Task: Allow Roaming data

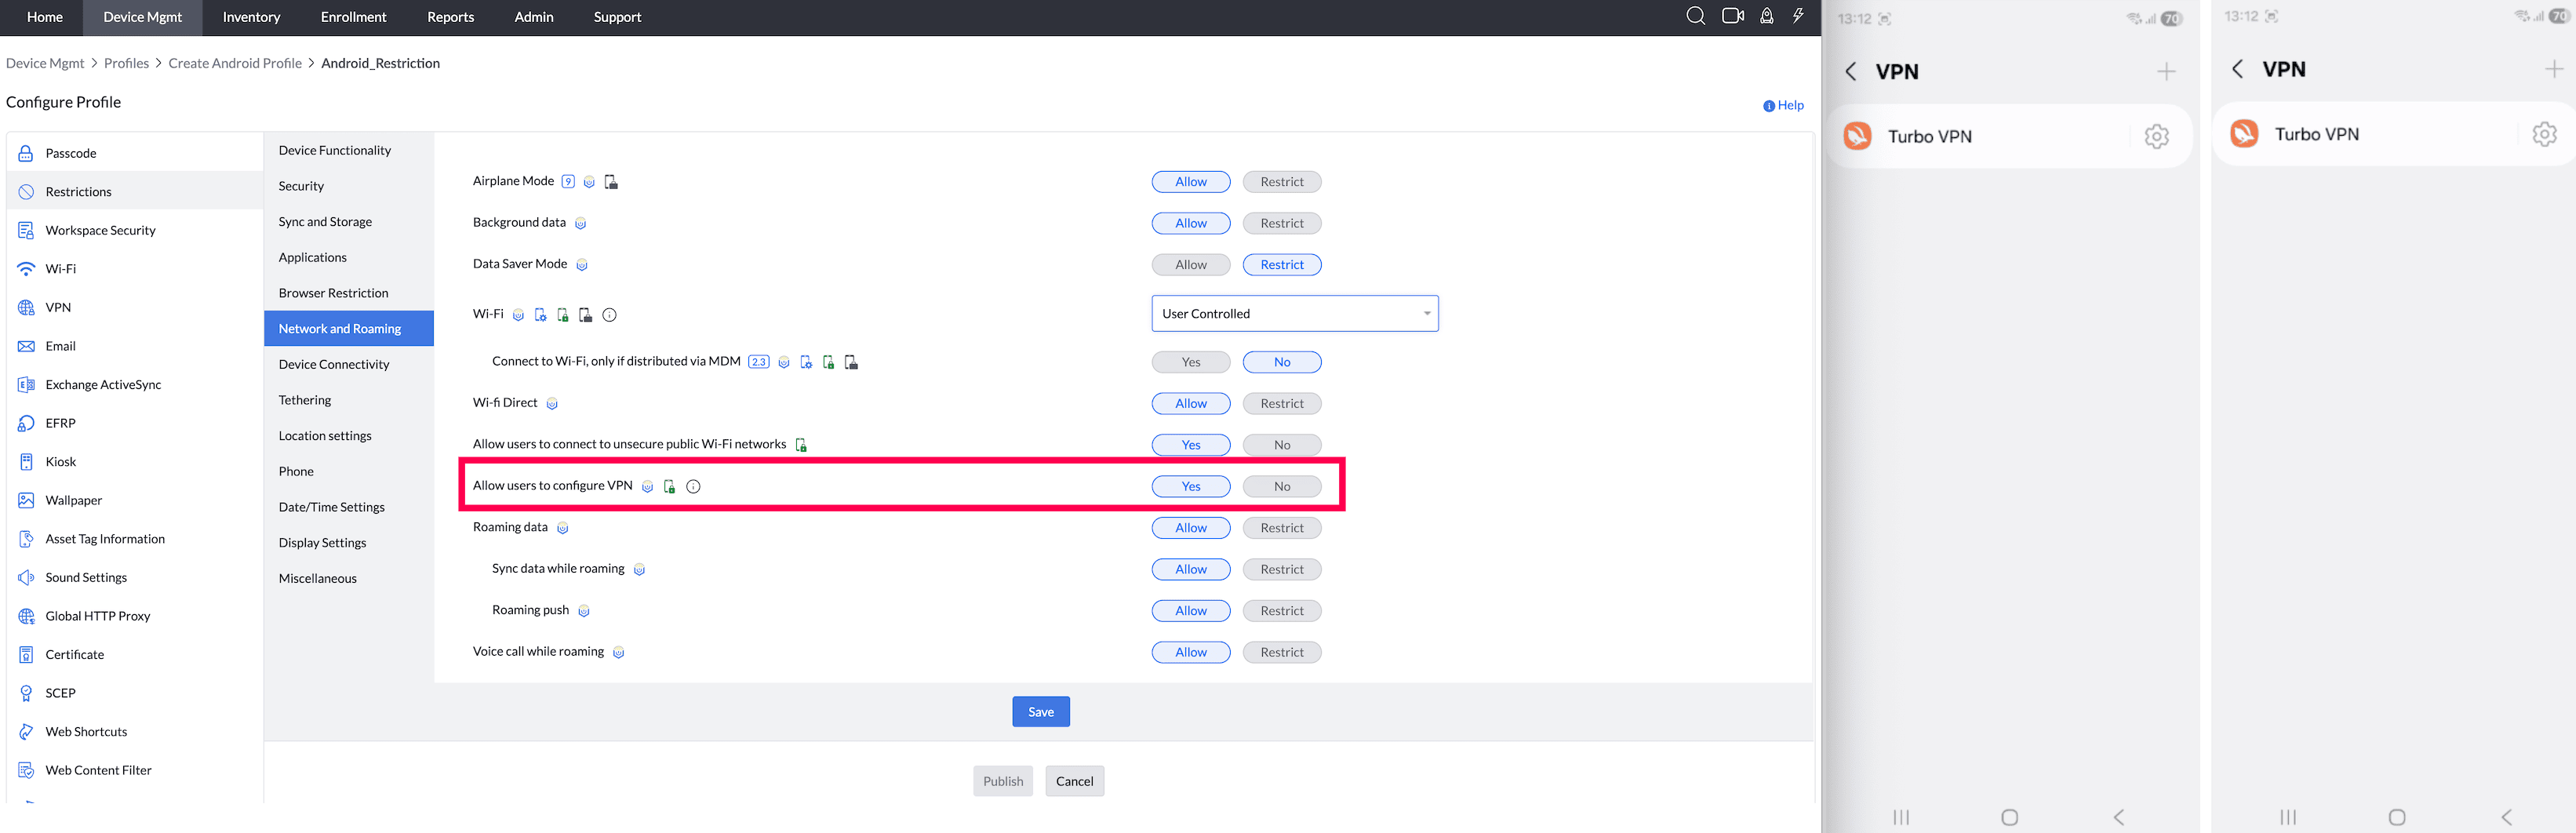Action: [1191, 527]
